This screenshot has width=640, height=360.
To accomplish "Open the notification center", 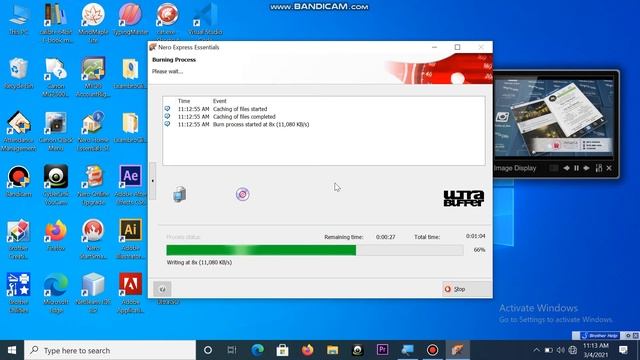I will click(623, 350).
